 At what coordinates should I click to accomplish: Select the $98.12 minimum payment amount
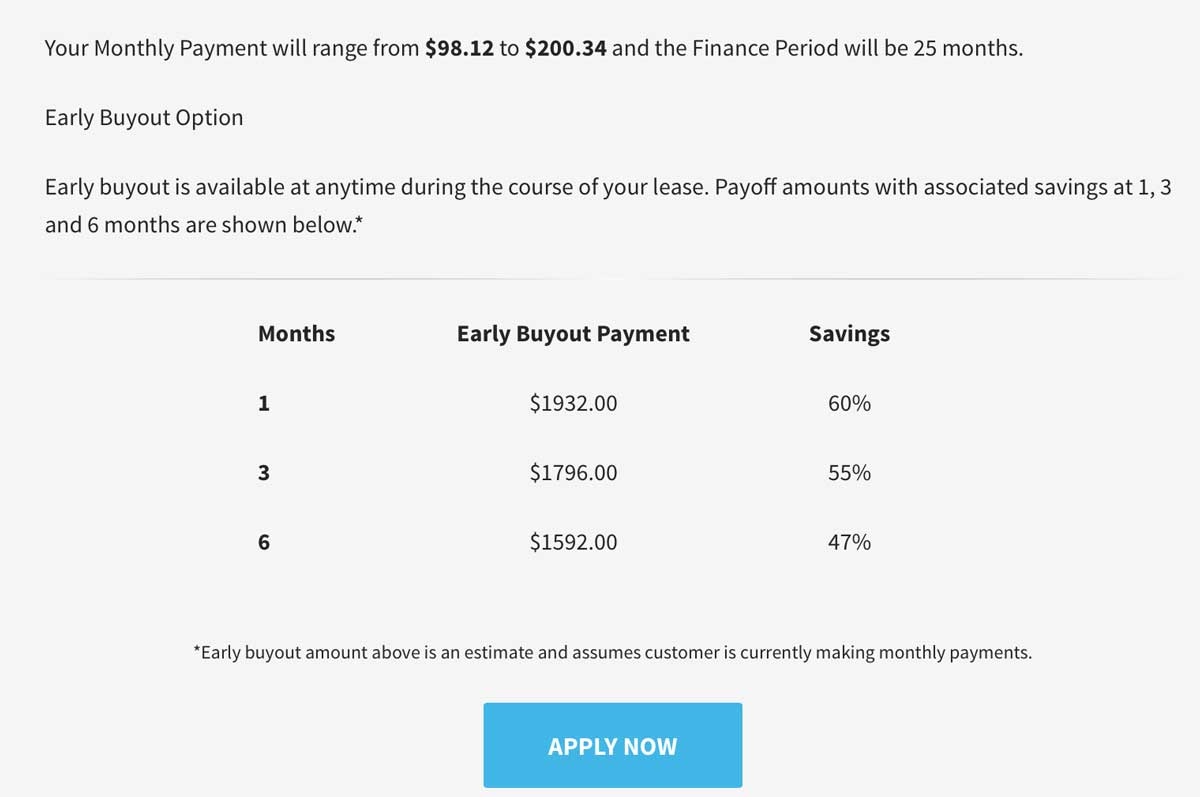click(x=460, y=47)
